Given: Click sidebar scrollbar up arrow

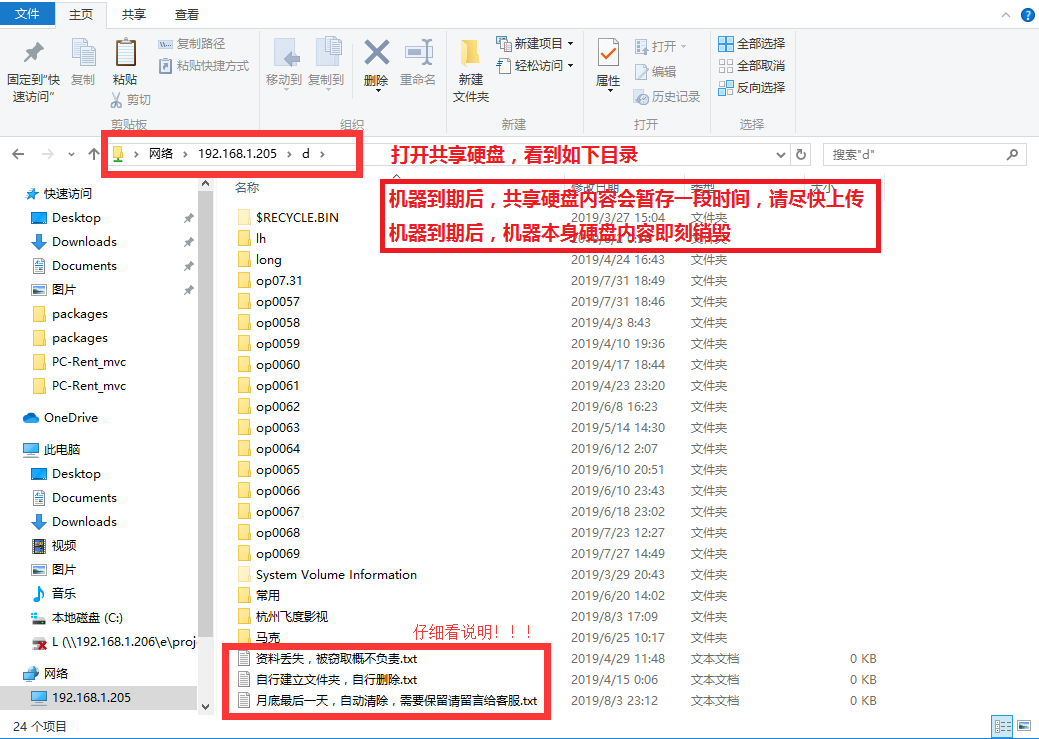Looking at the screenshot, I should [205, 184].
